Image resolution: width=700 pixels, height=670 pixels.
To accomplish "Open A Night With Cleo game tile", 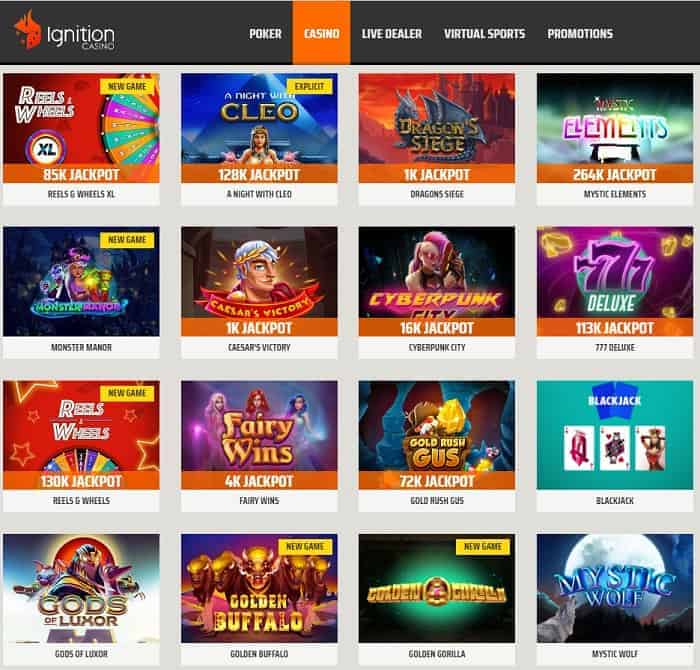I will pyautogui.click(x=259, y=128).
